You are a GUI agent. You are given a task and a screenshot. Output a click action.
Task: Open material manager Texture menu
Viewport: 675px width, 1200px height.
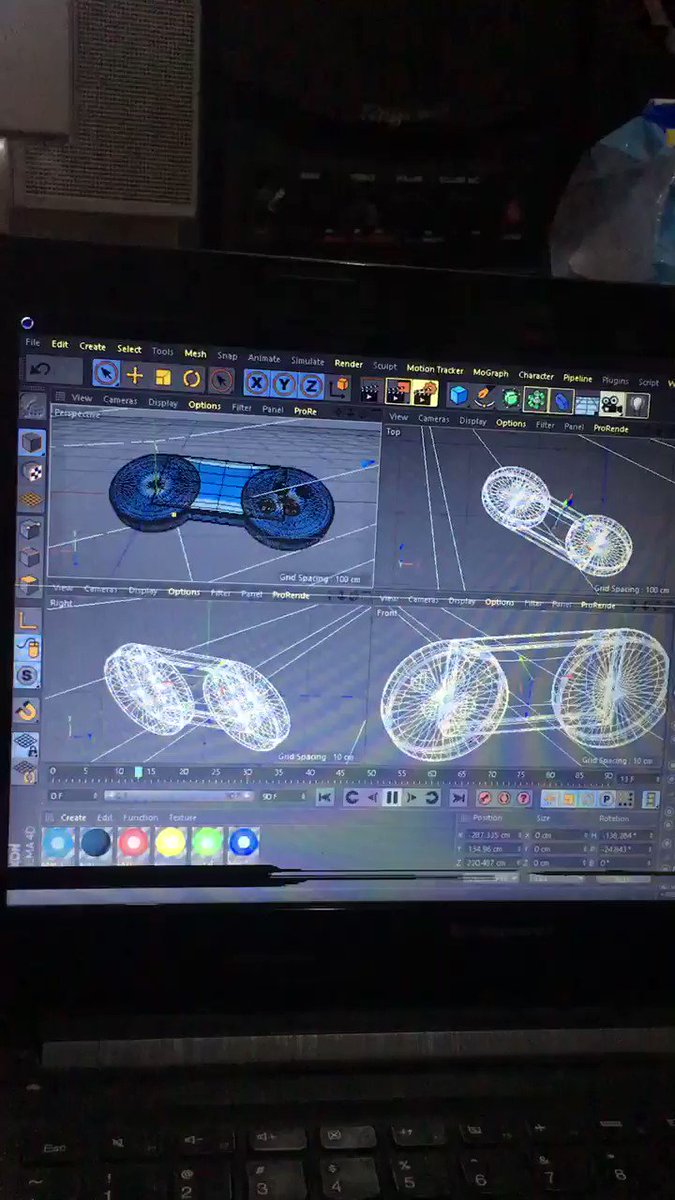(x=182, y=817)
